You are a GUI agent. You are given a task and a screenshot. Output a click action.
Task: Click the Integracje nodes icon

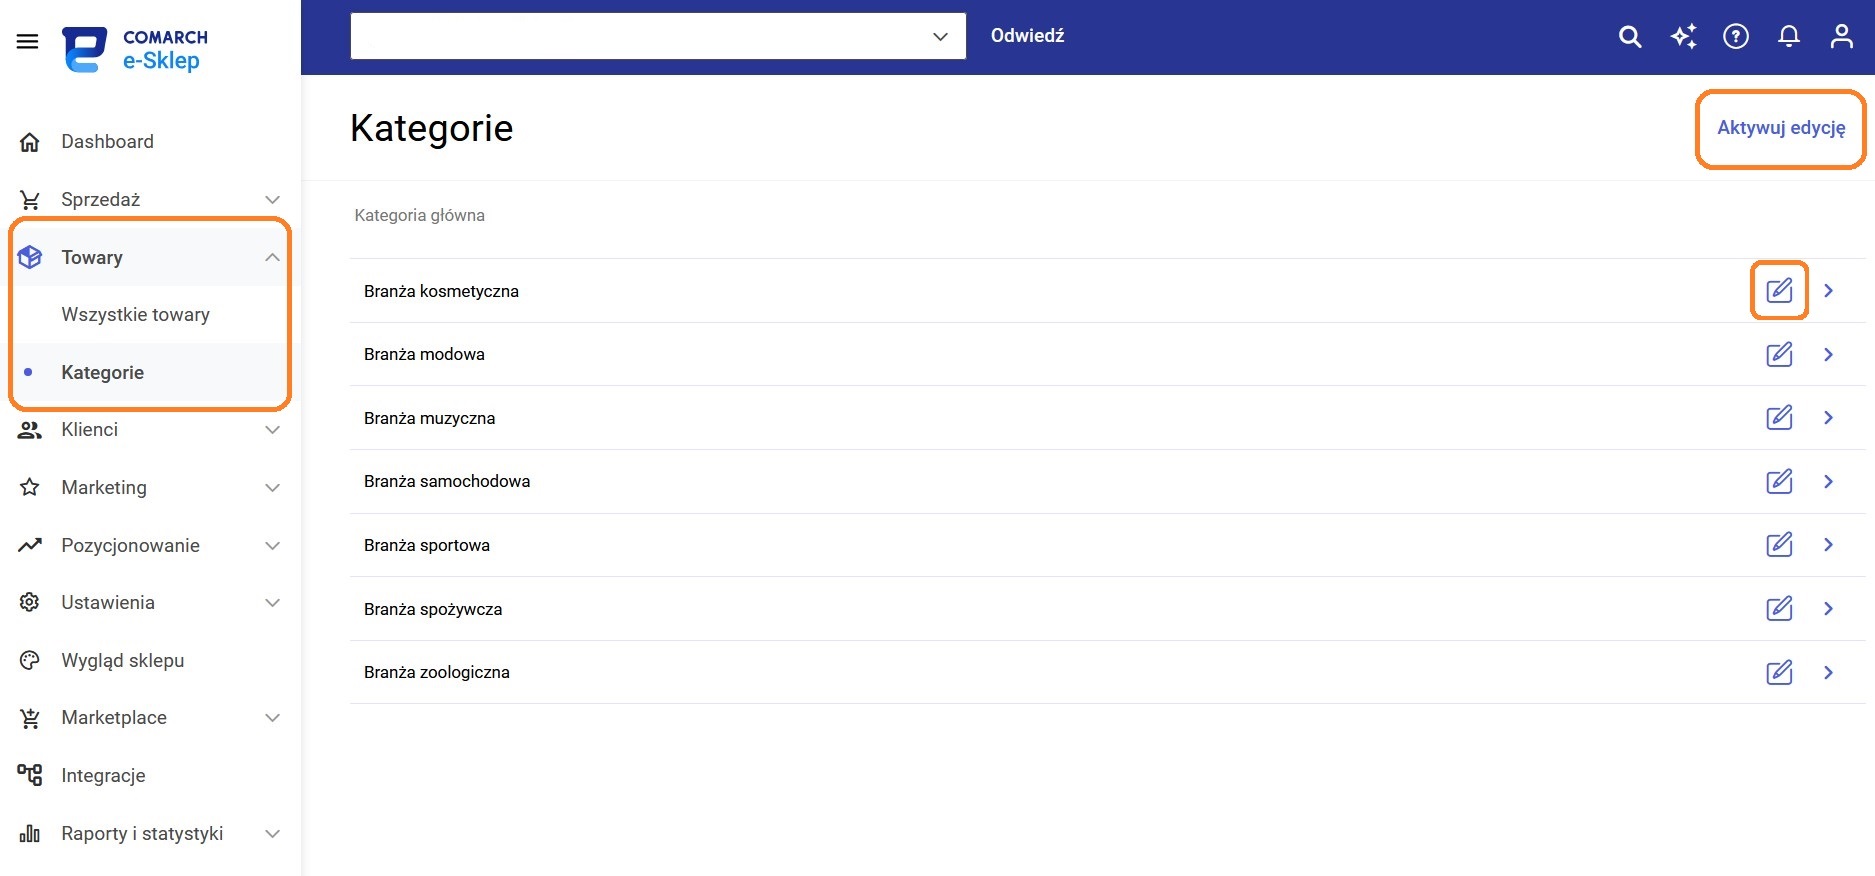coord(30,775)
